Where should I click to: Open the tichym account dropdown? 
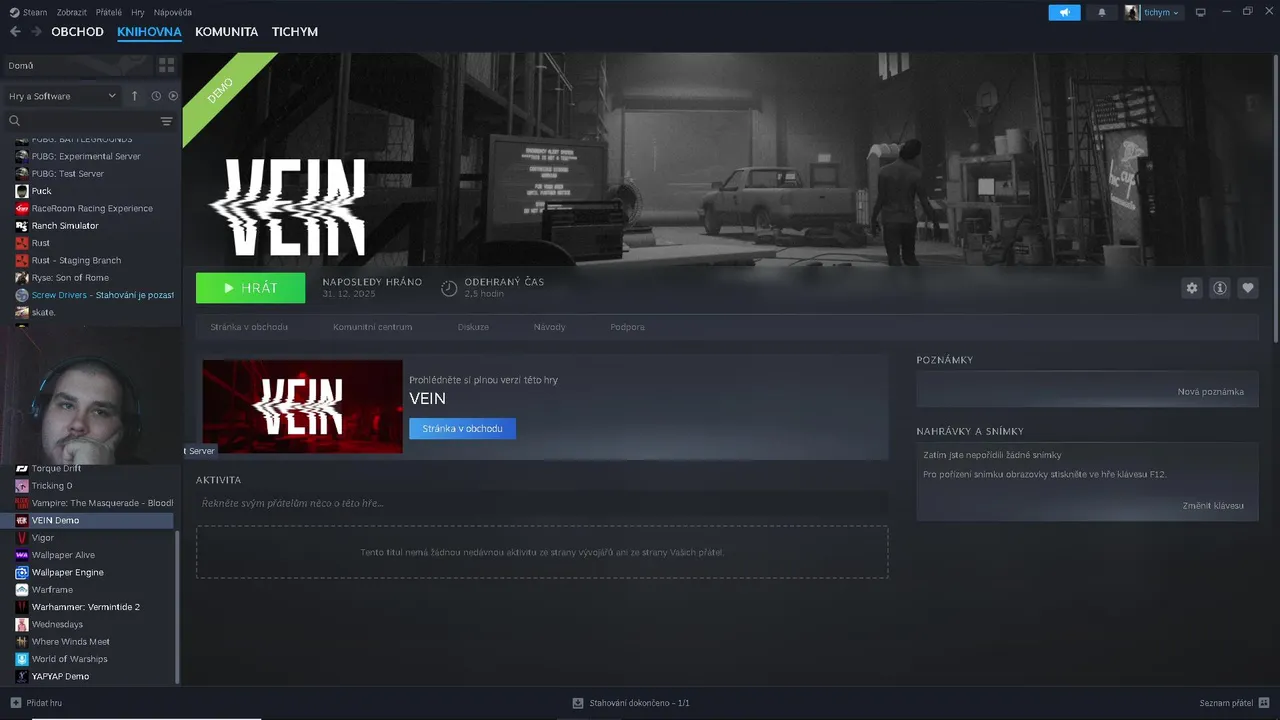click(1153, 12)
